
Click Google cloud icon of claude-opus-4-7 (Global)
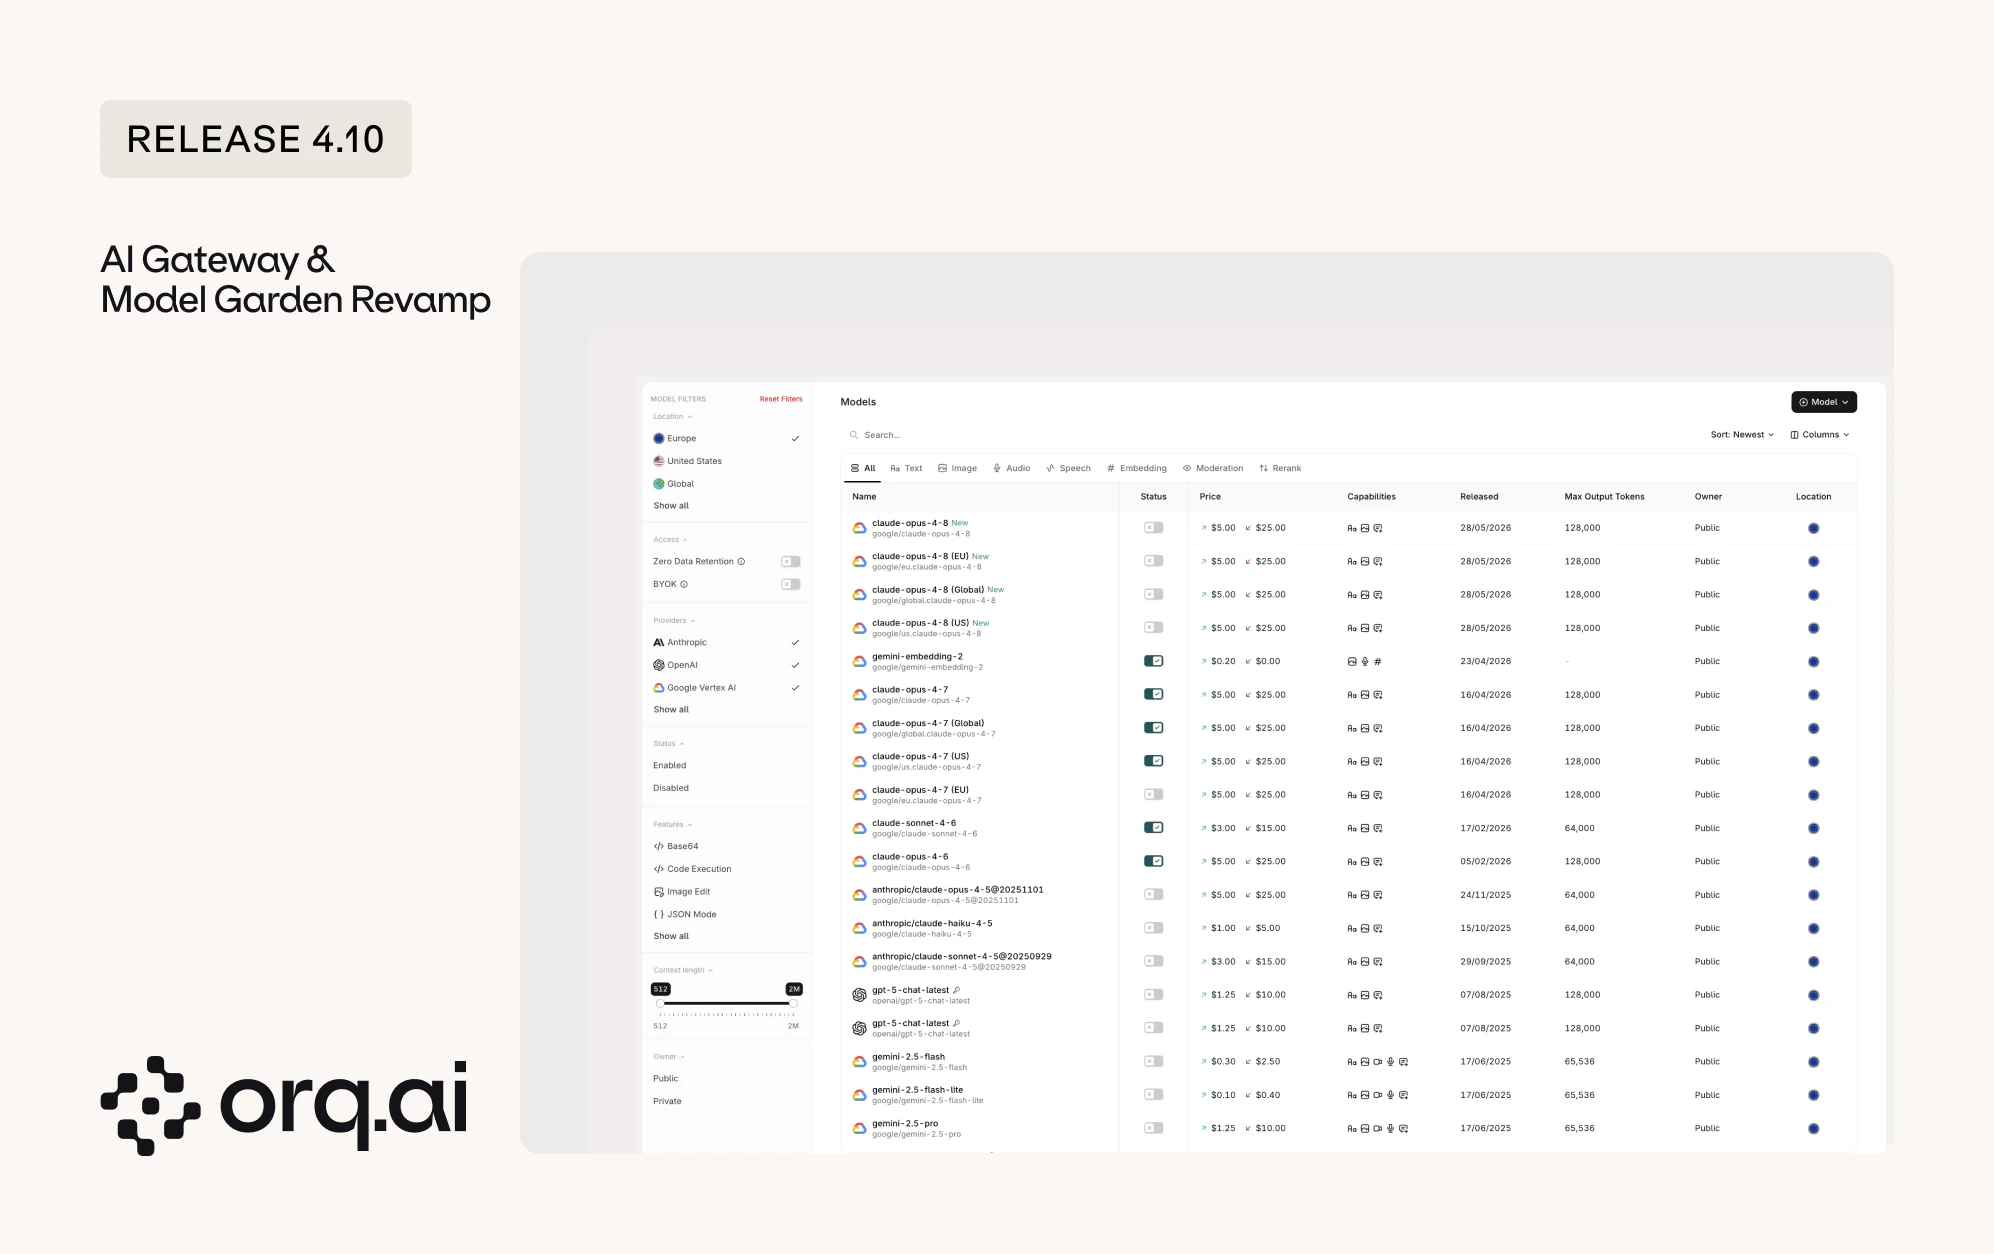pyautogui.click(x=859, y=728)
